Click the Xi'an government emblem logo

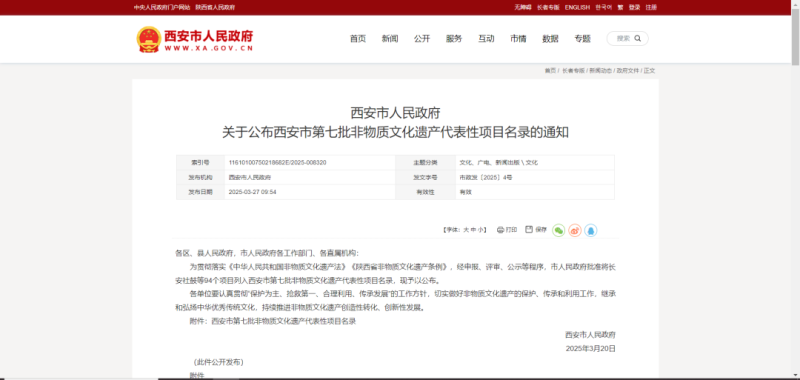[x=148, y=39]
